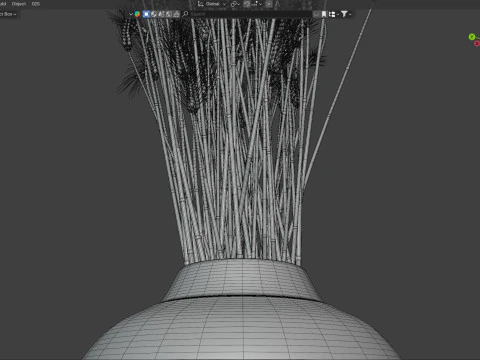This screenshot has width=480, height=360.
Task: Open the proportional falloff curve icon
Action: click(x=277, y=4)
